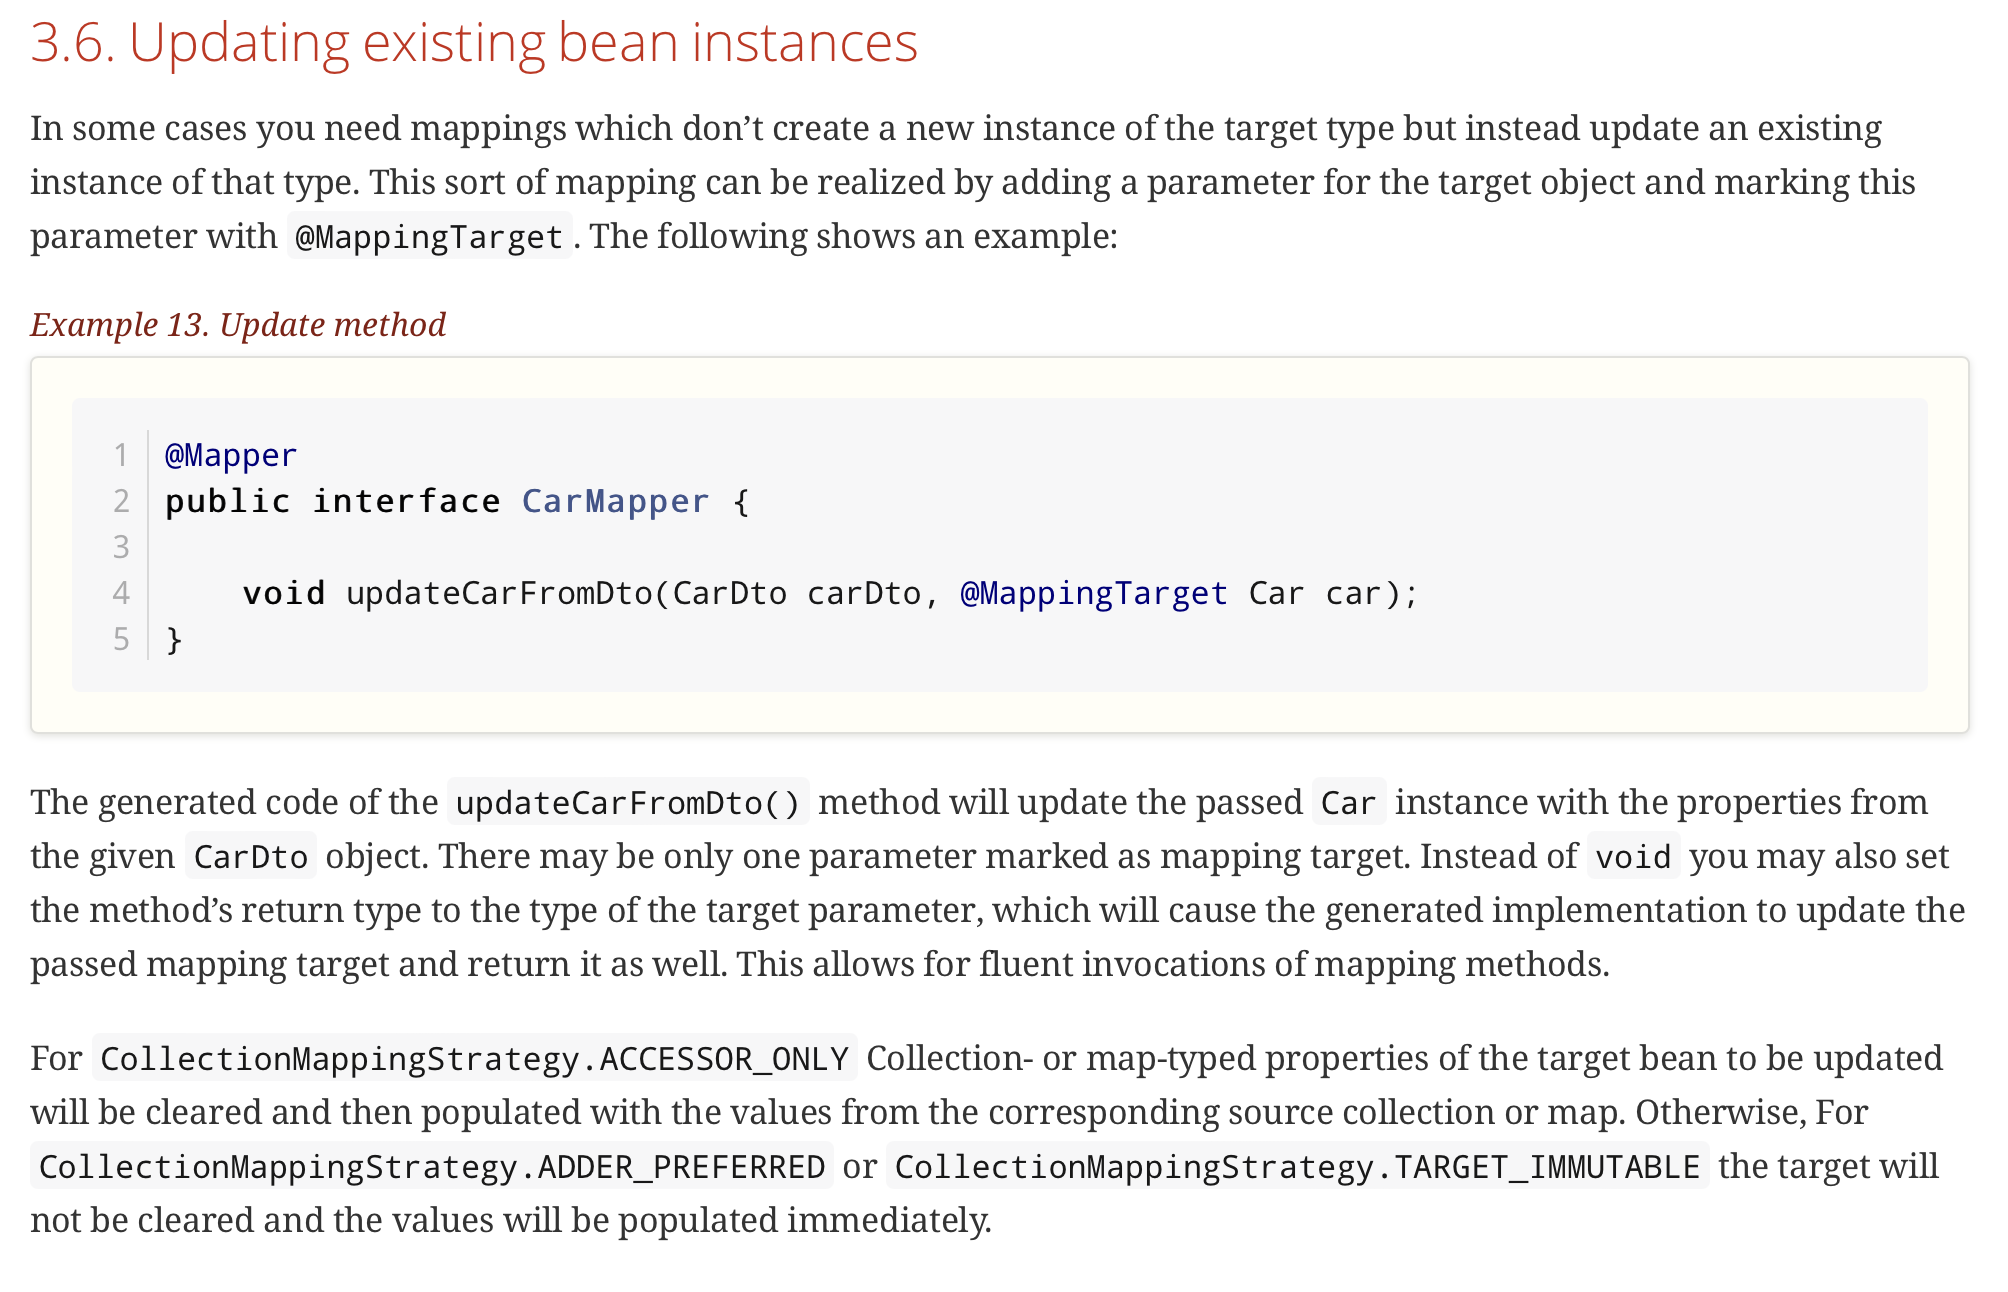
Task: Click the inline 'void' code snippet in paragraph
Action: pyautogui.click(x=1632, y=857)
